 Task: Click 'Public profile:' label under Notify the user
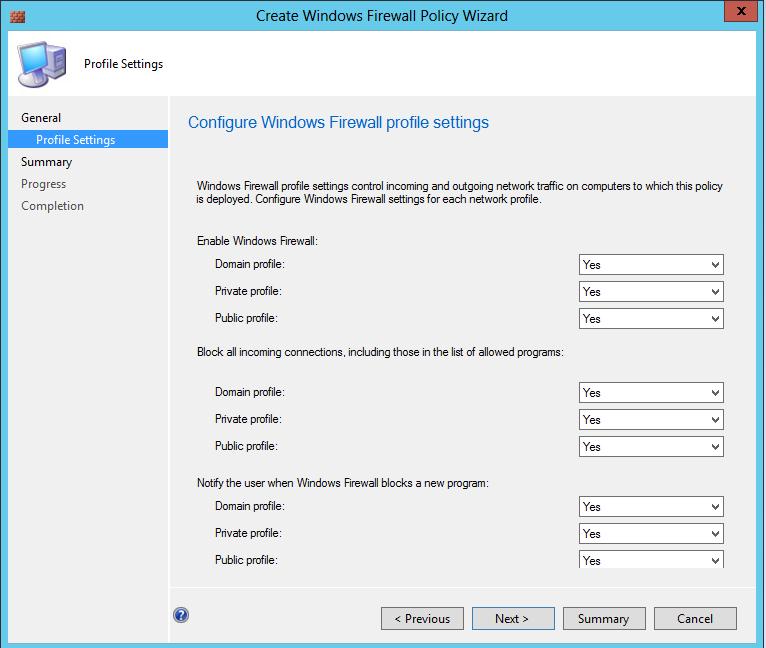click(x=246, y=560)
